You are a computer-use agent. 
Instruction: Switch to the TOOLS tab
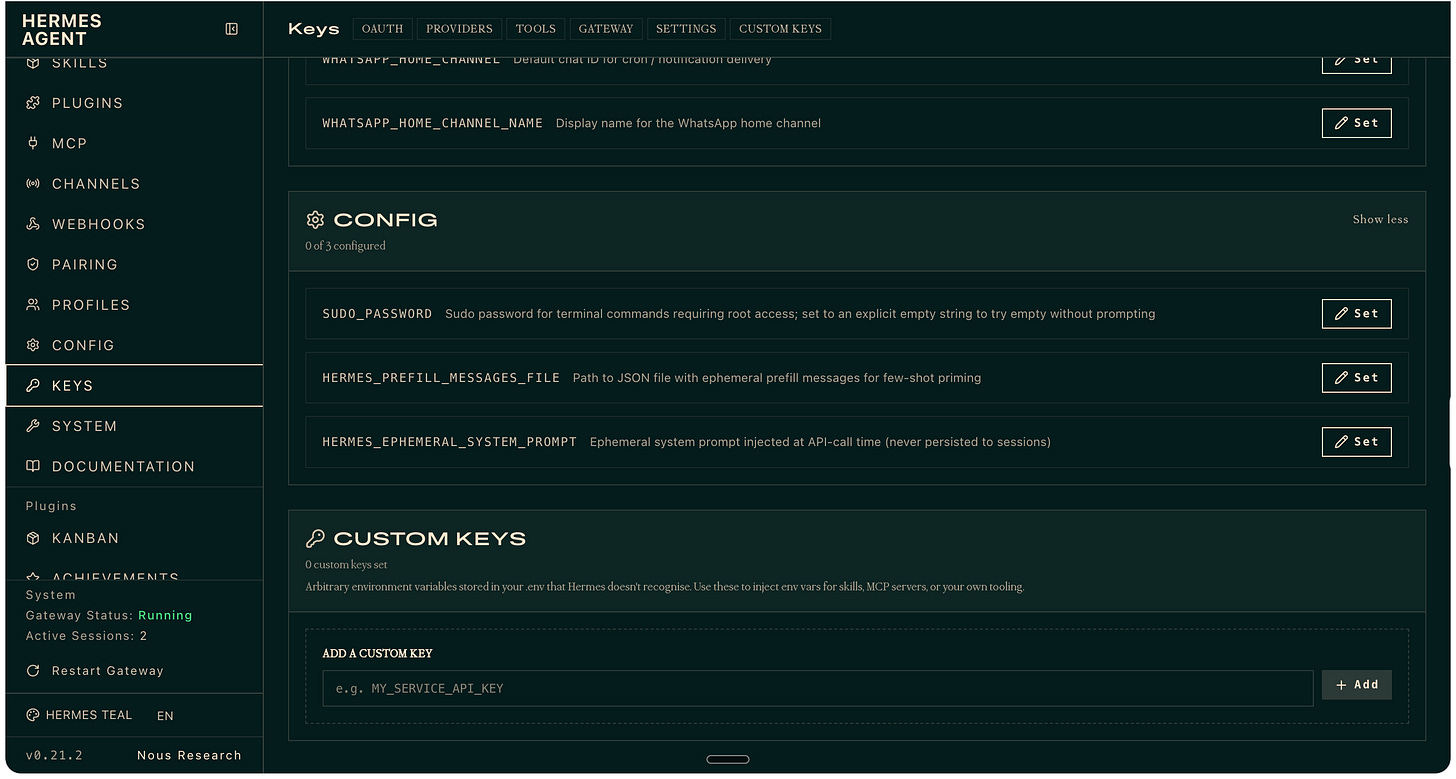(x=536, y=29)
